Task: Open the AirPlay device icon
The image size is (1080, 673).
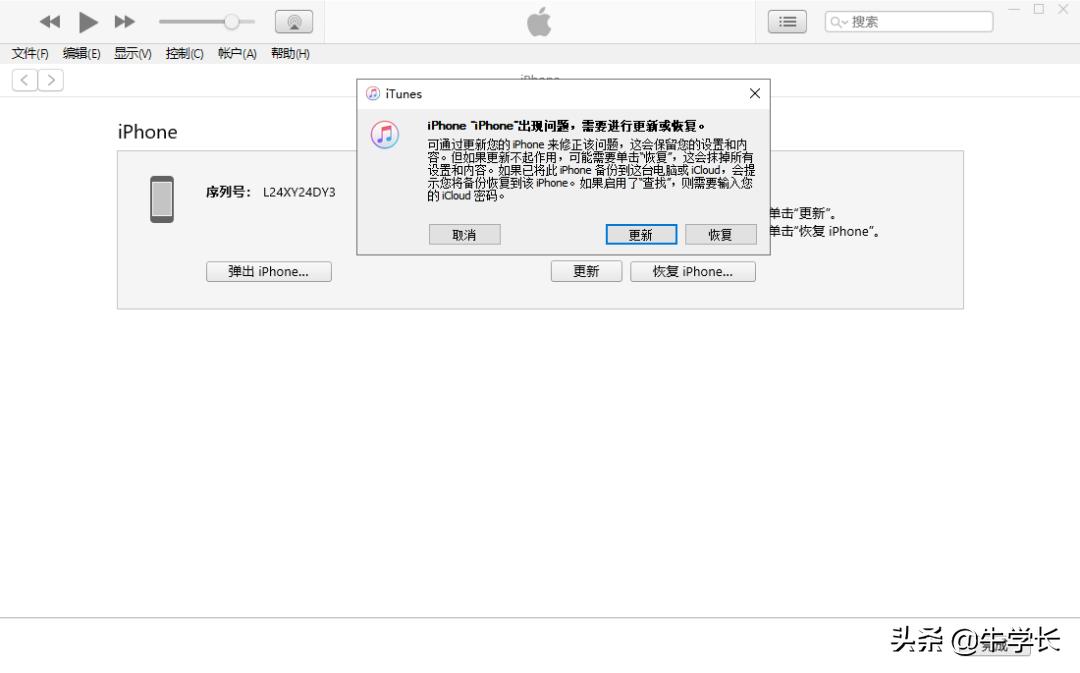Action: (293, 20)
